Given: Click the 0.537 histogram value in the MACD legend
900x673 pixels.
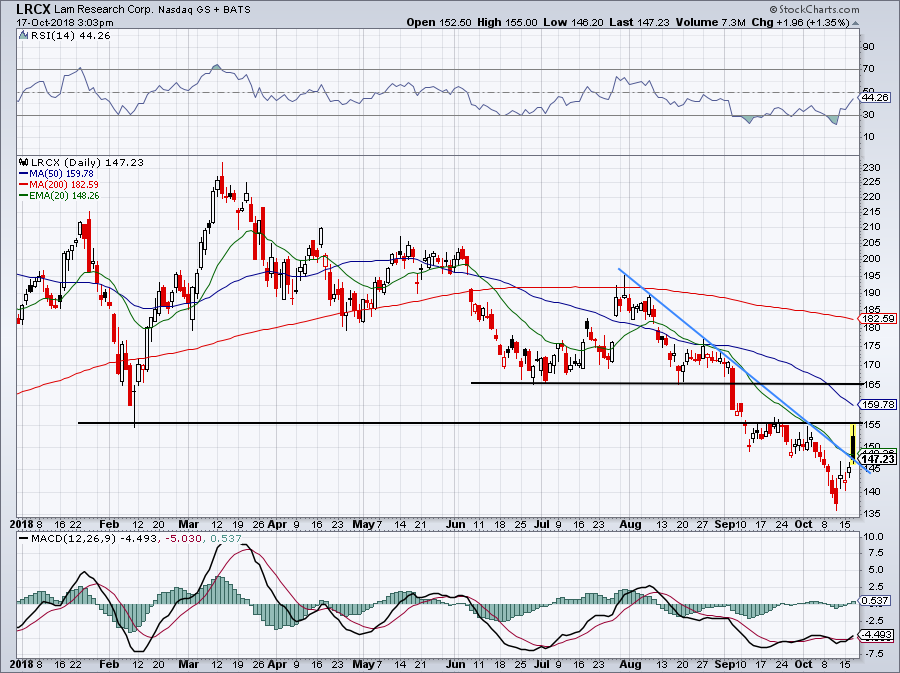Looking at the screenshot, I should [x=226, y=539].
